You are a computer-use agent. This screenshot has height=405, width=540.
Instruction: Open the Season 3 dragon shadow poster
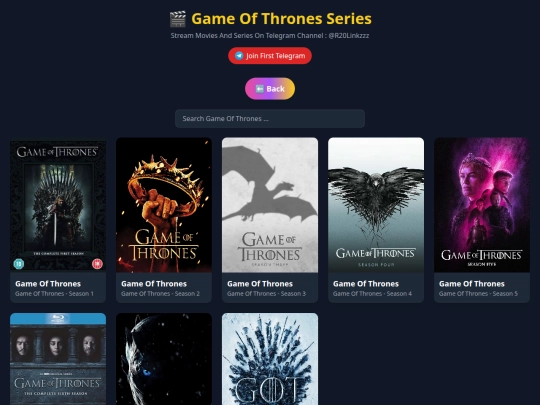click(x=270, y=205)
